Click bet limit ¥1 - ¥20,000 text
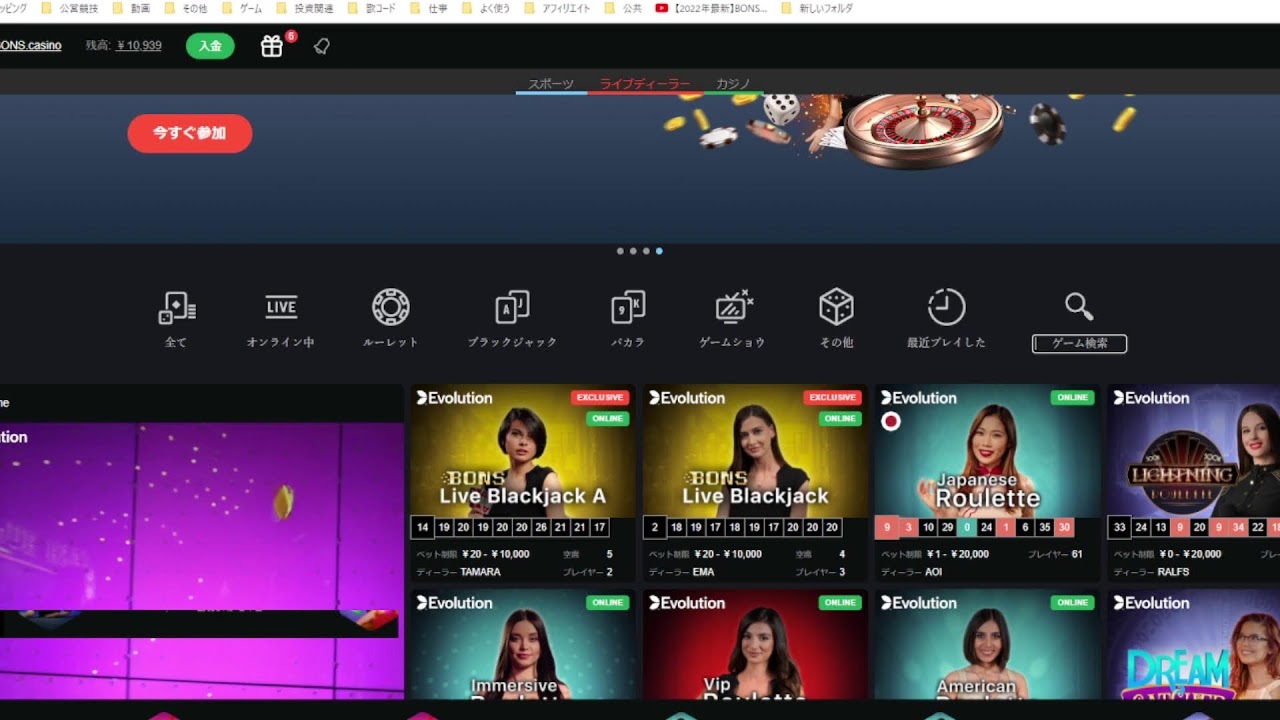Image resolution: width=1280 pixels, height=720 pixels. coord(957,554)
